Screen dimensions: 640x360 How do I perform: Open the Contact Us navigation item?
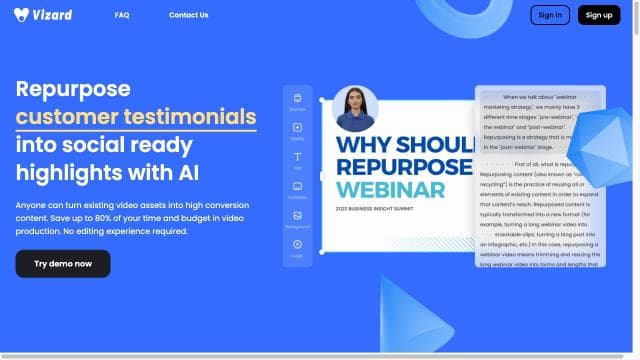coord(189,15)
